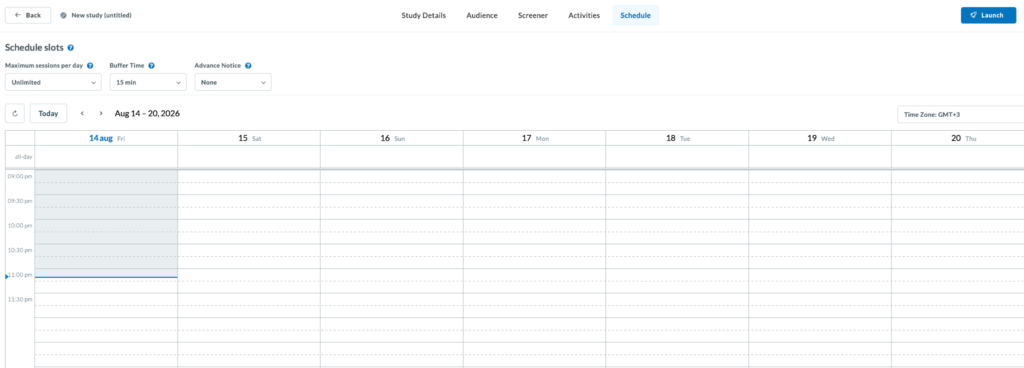Click the 18 Tue column header
The height and width of the screenshot is (368, 1024).
[x=677, y=138]
